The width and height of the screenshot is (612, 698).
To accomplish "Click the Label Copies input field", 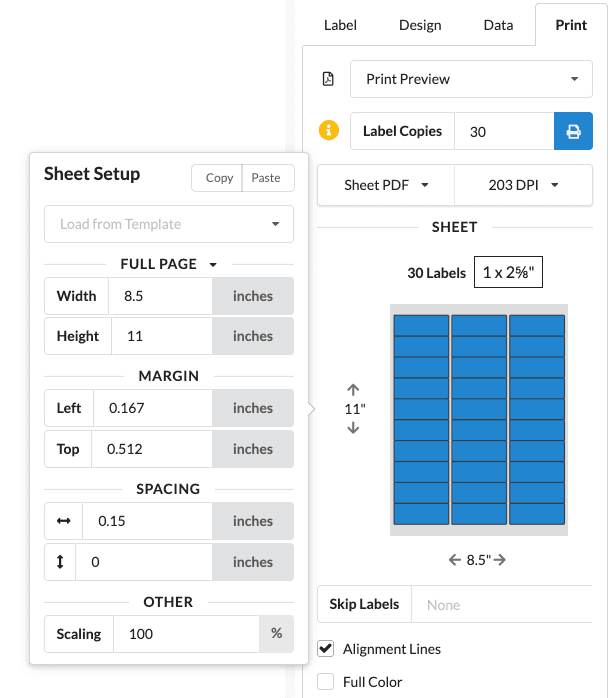I will [504, 131].
